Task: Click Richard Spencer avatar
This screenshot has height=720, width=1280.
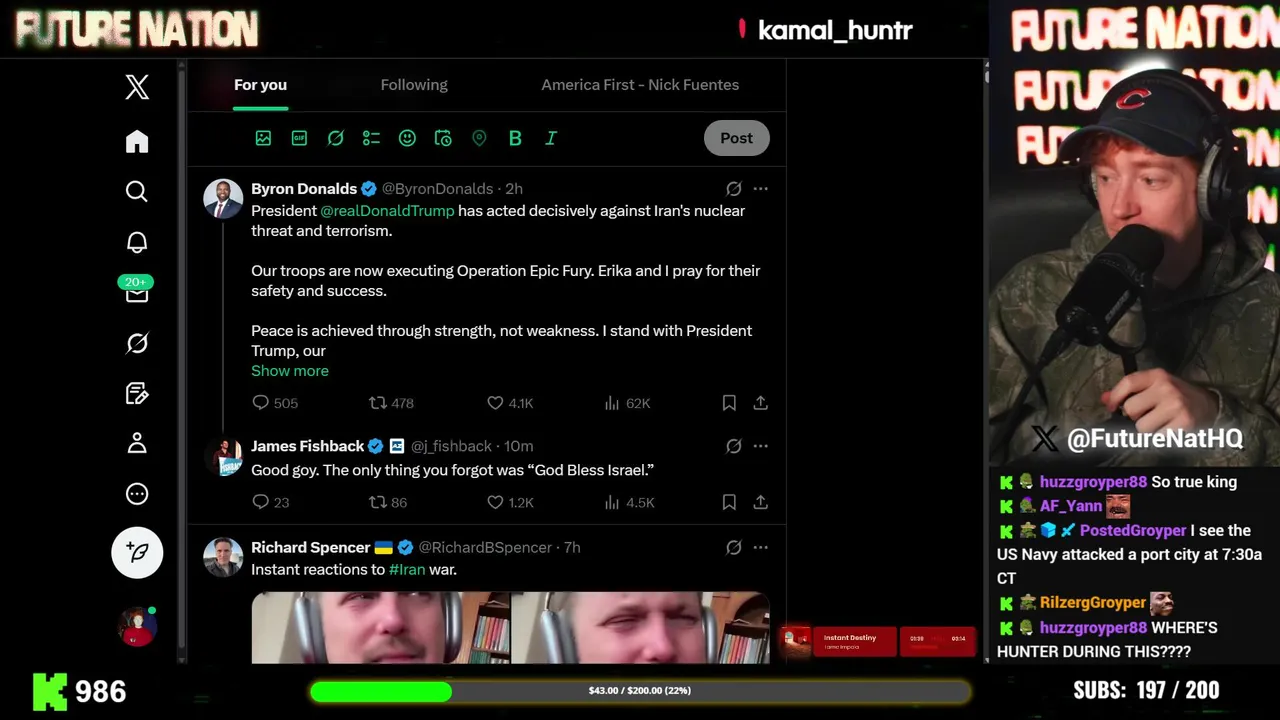Action: (x=223, y=558)
